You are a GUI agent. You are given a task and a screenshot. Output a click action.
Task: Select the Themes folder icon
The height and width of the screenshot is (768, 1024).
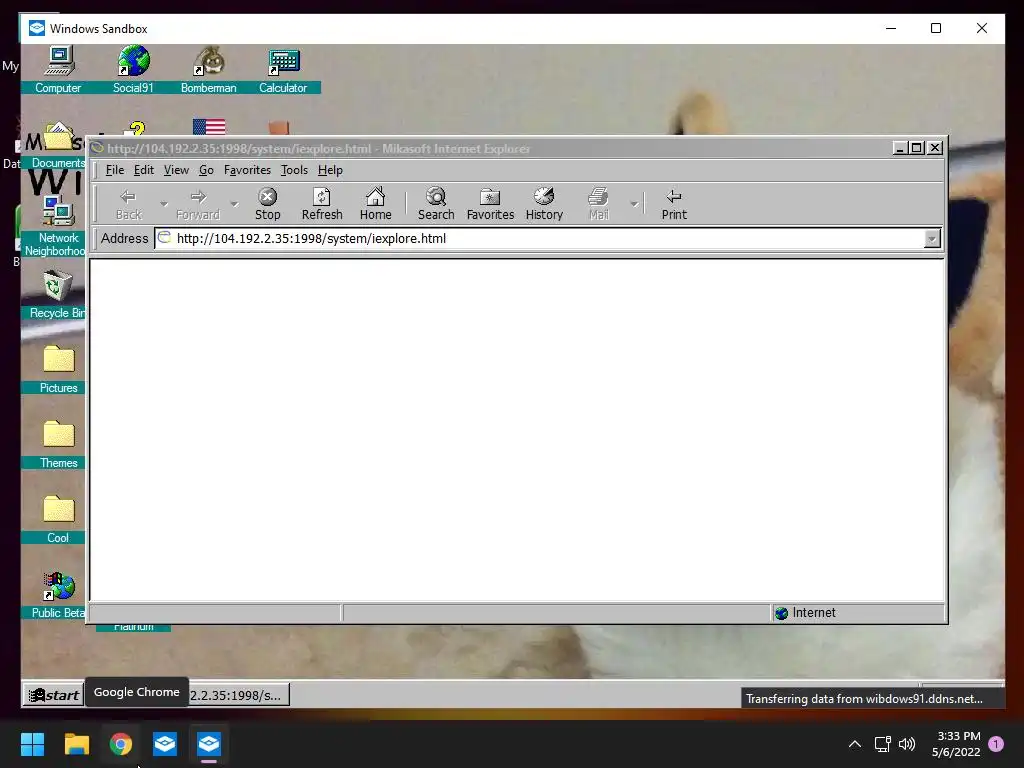tap(59, 444)
